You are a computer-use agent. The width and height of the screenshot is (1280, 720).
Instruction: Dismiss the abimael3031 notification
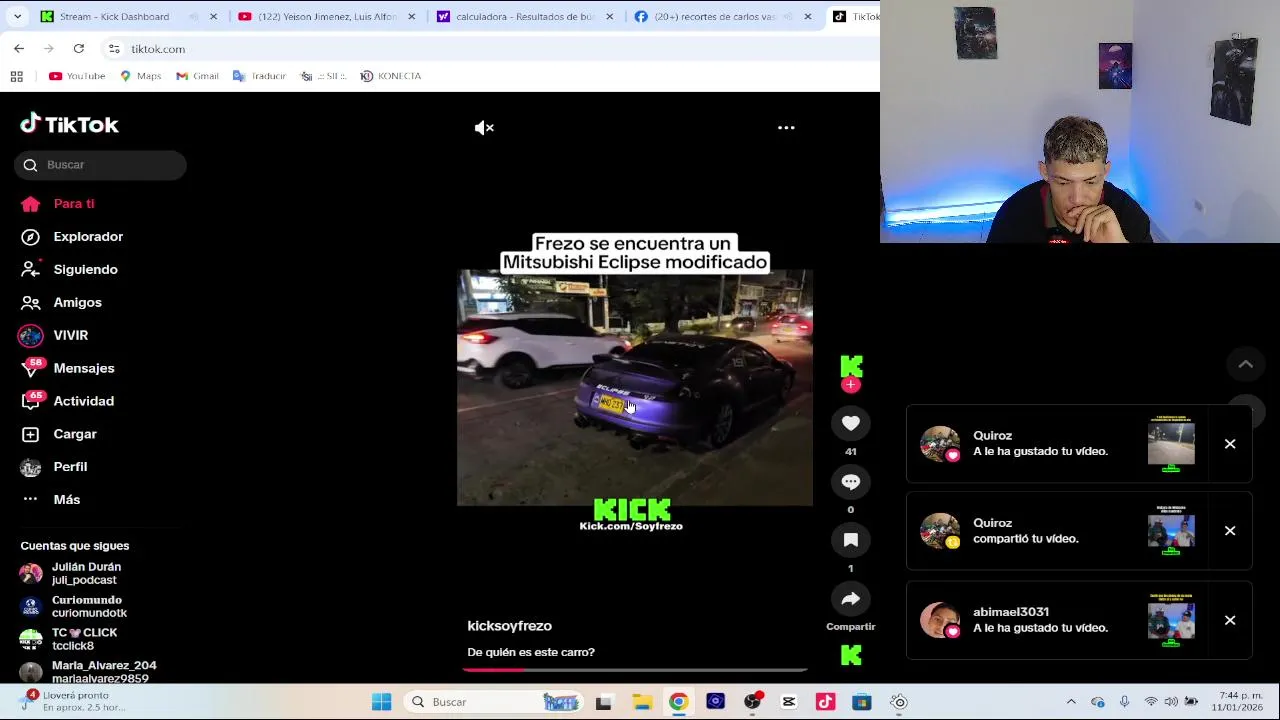point(1230,620)
